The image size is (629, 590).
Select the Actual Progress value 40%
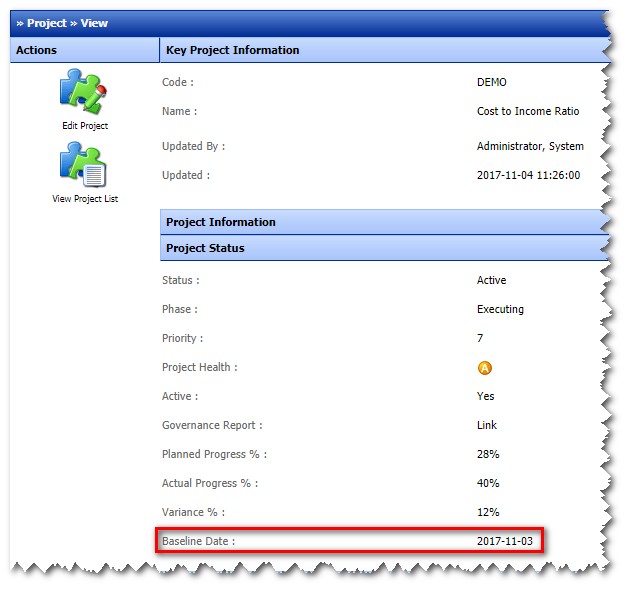tap(488, 483)
